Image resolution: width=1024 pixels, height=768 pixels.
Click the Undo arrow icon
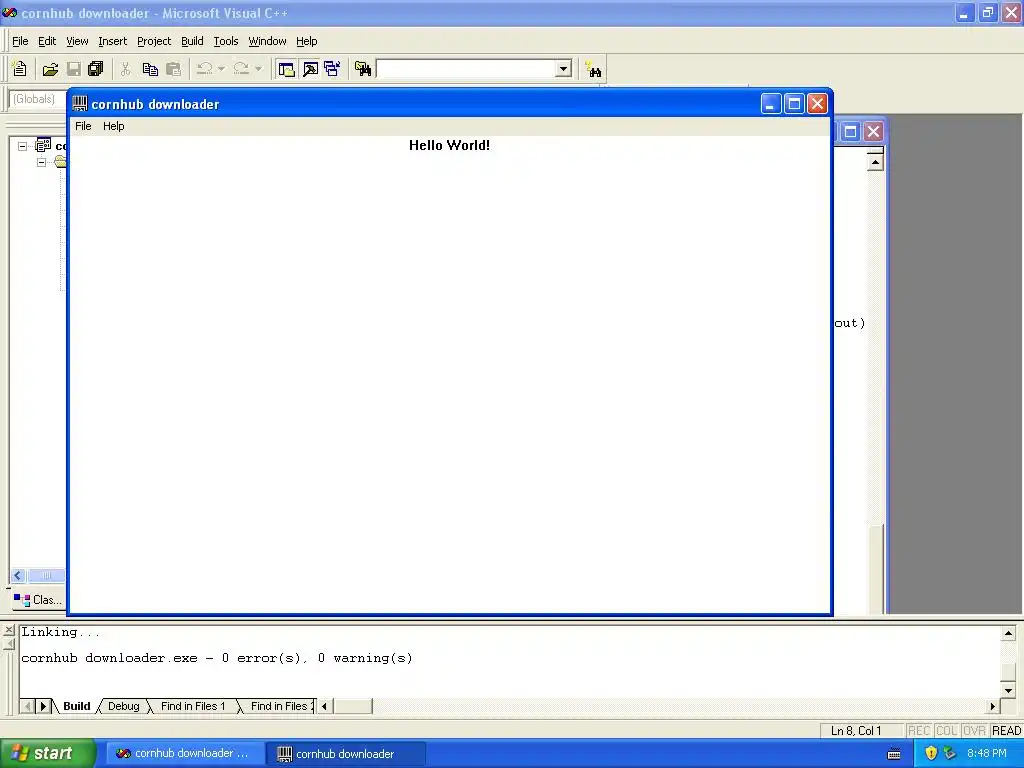[x=204, y=69]
